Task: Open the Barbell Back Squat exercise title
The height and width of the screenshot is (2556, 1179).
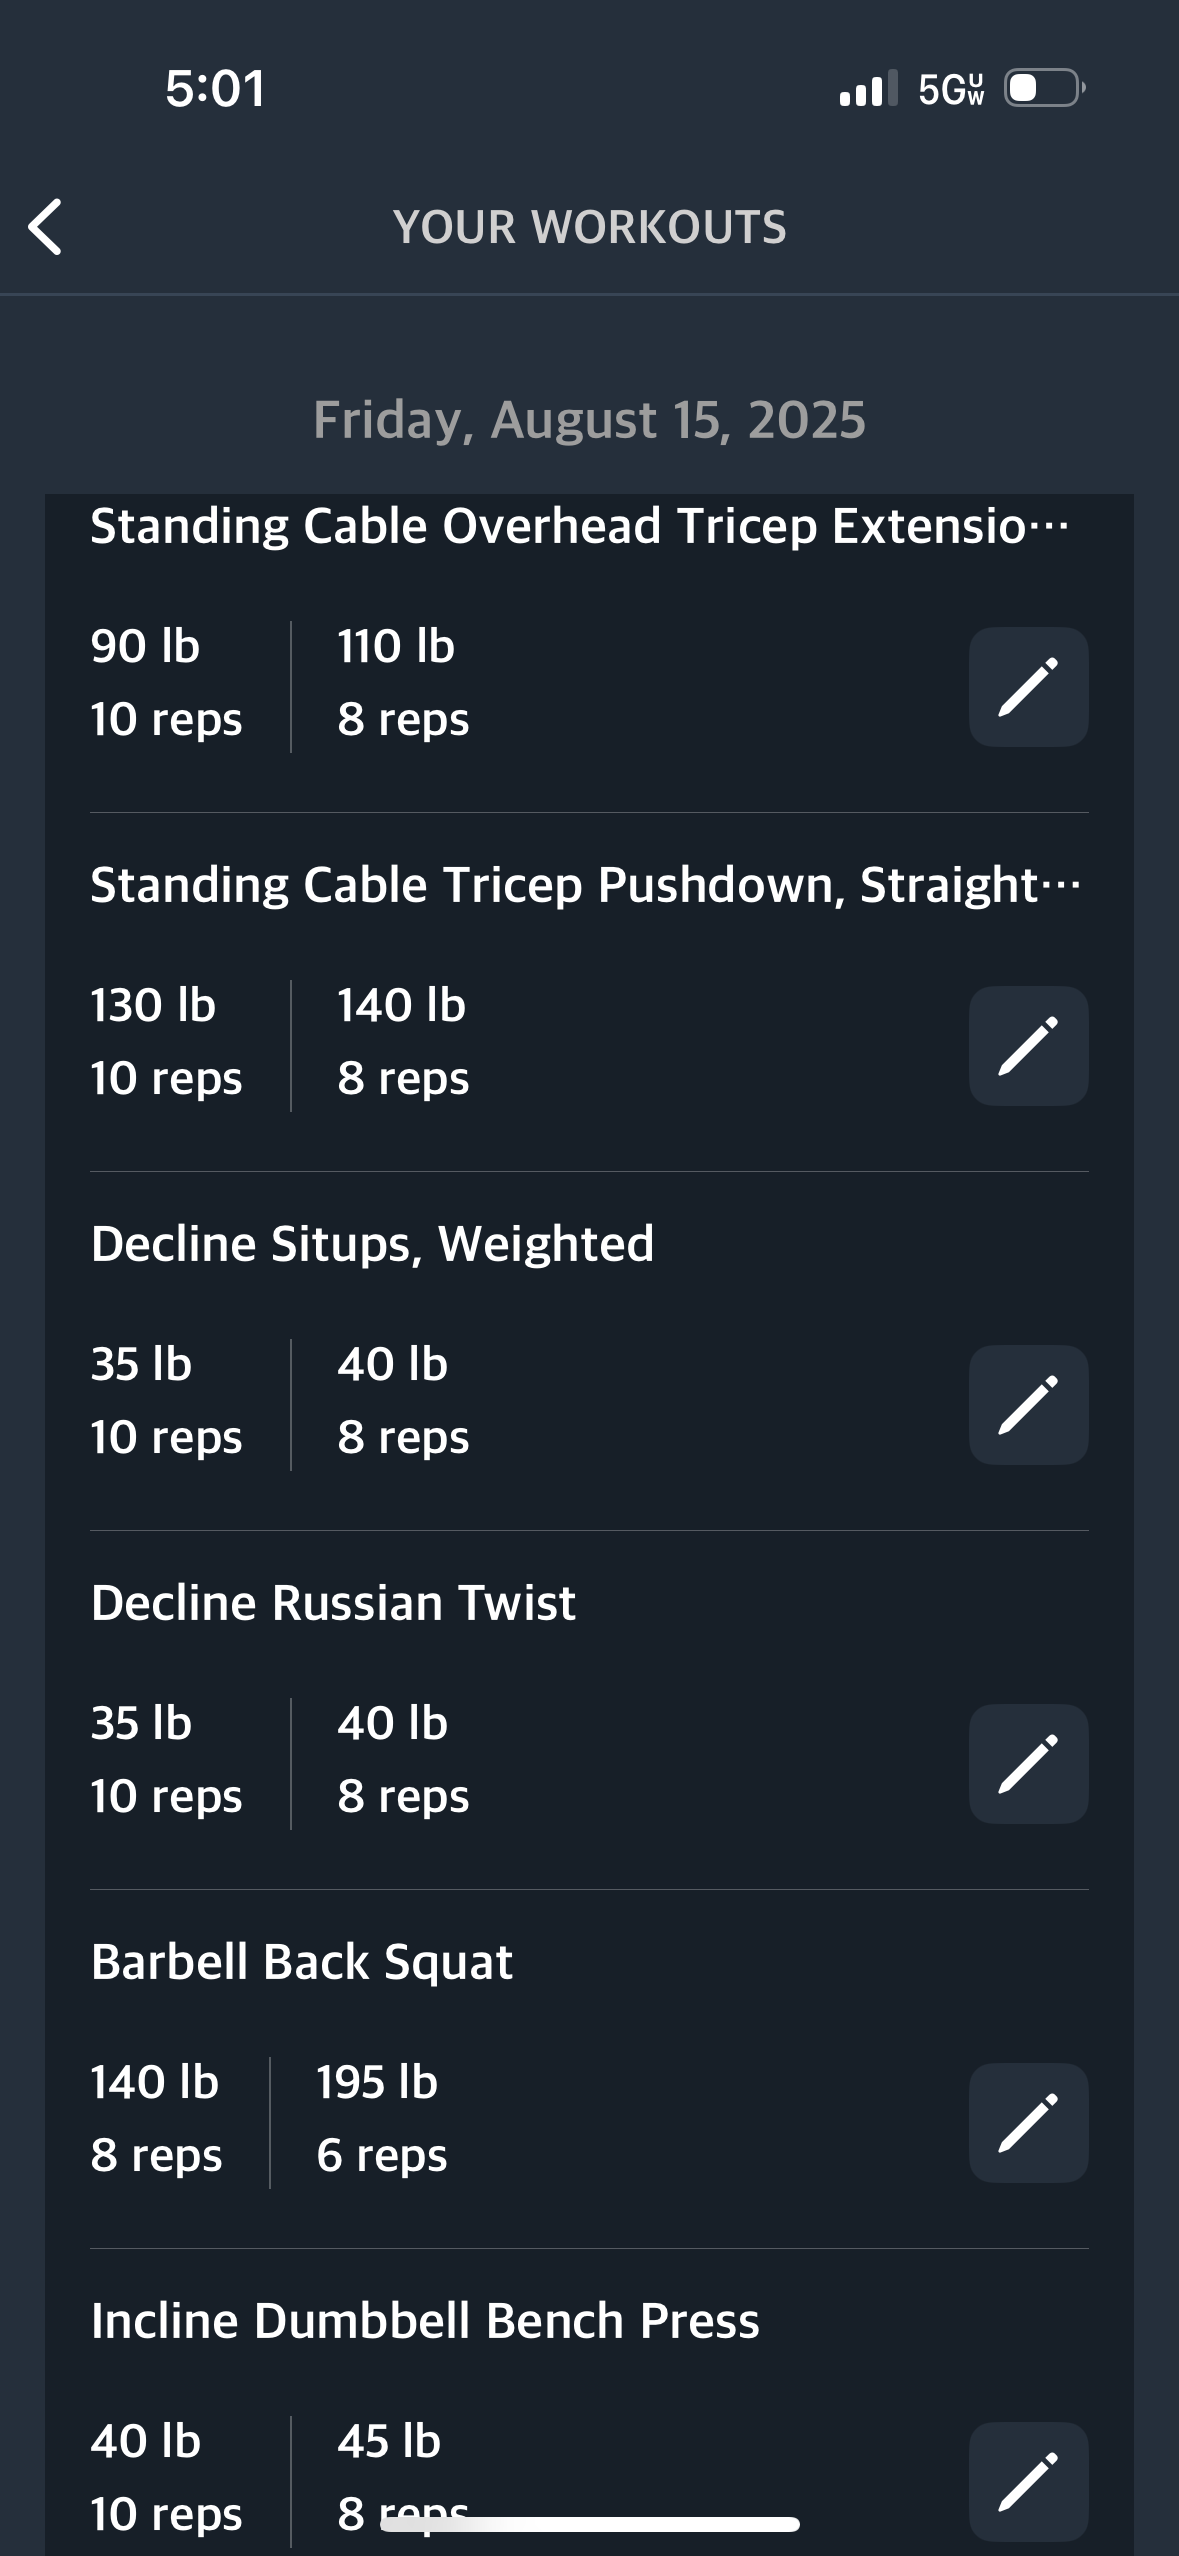Action: [x=301, y=1962]
